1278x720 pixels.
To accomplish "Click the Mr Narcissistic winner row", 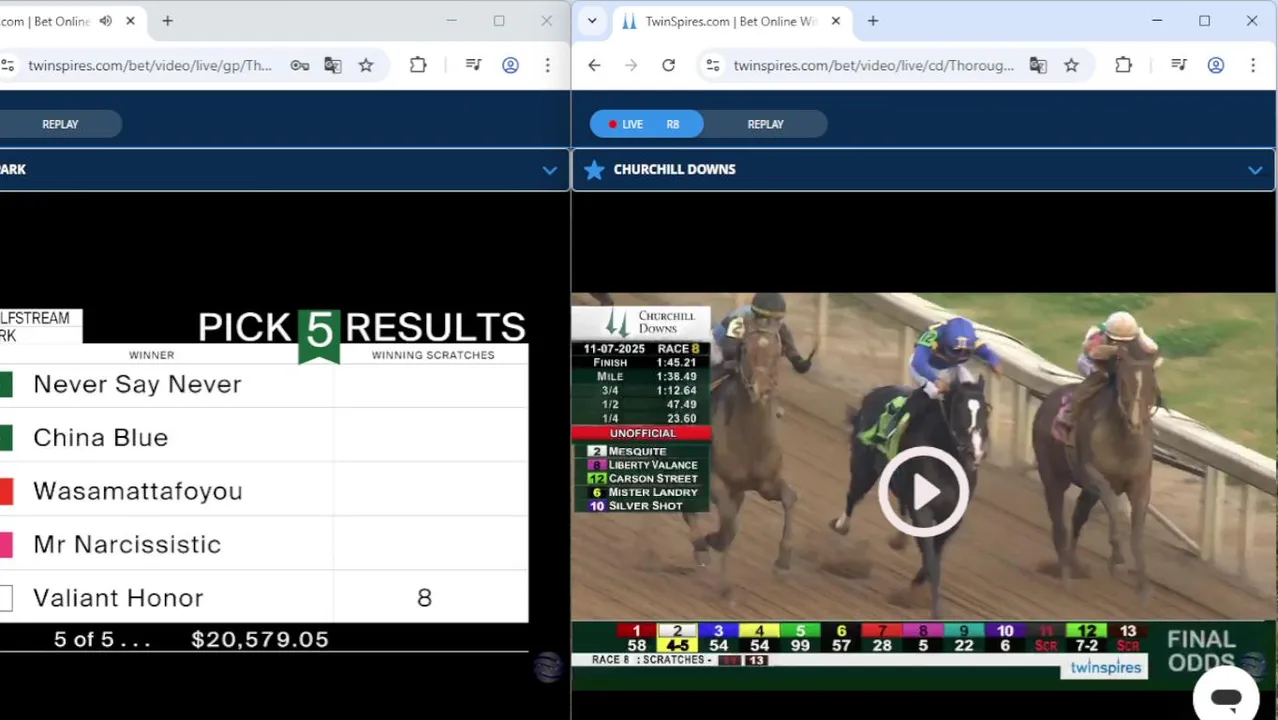I will [x=264, y=544].
